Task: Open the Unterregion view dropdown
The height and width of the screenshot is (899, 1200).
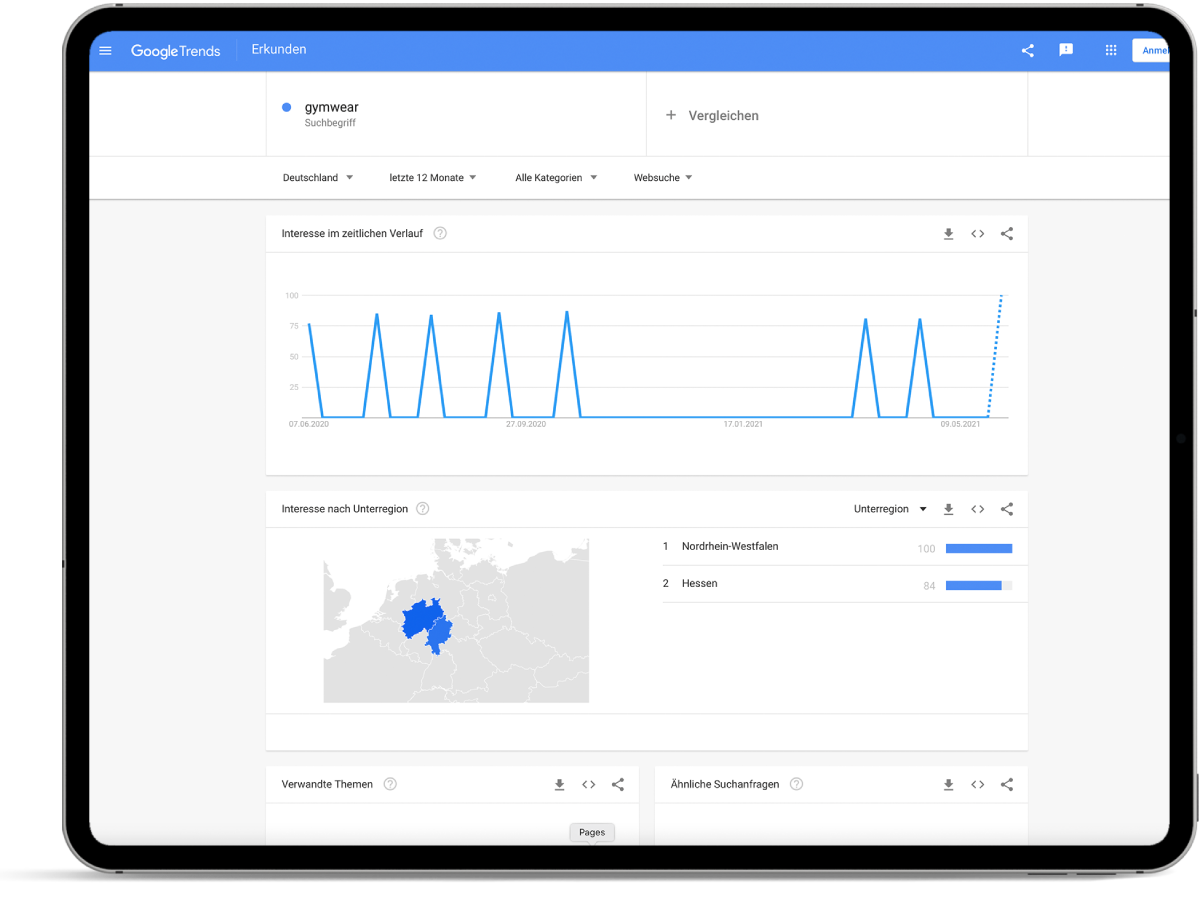Action: coord(890,509)
